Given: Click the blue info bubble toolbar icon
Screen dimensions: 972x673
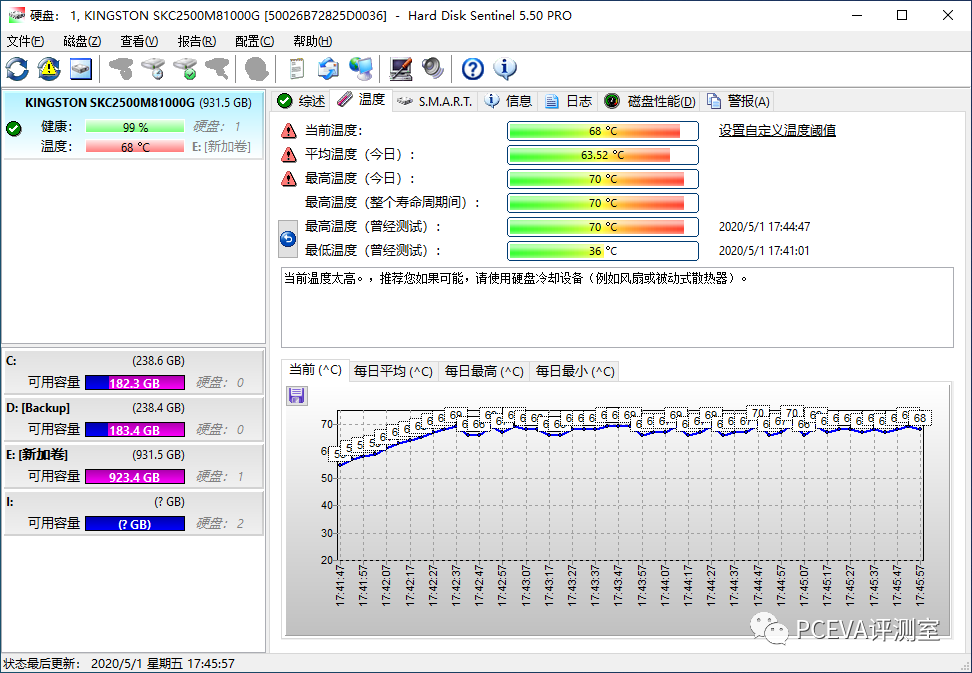Looking at the screenshot, I should (x=505, y=69).
